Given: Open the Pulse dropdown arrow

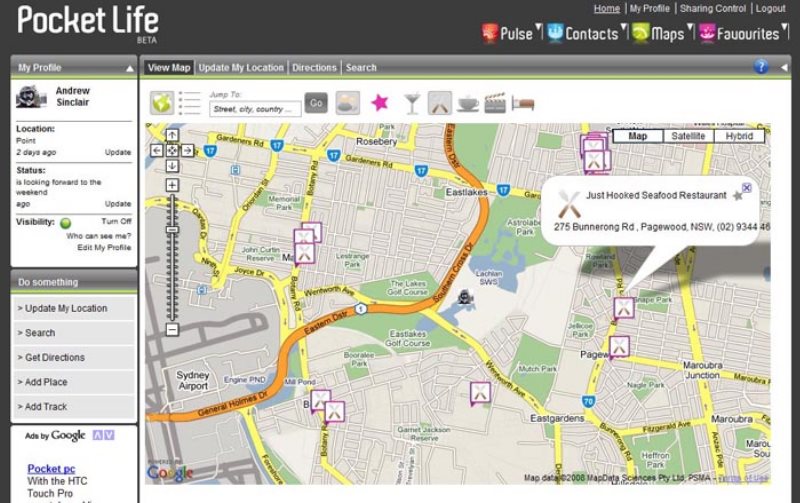Looking at the screenshot, I should tap(538, 28).
